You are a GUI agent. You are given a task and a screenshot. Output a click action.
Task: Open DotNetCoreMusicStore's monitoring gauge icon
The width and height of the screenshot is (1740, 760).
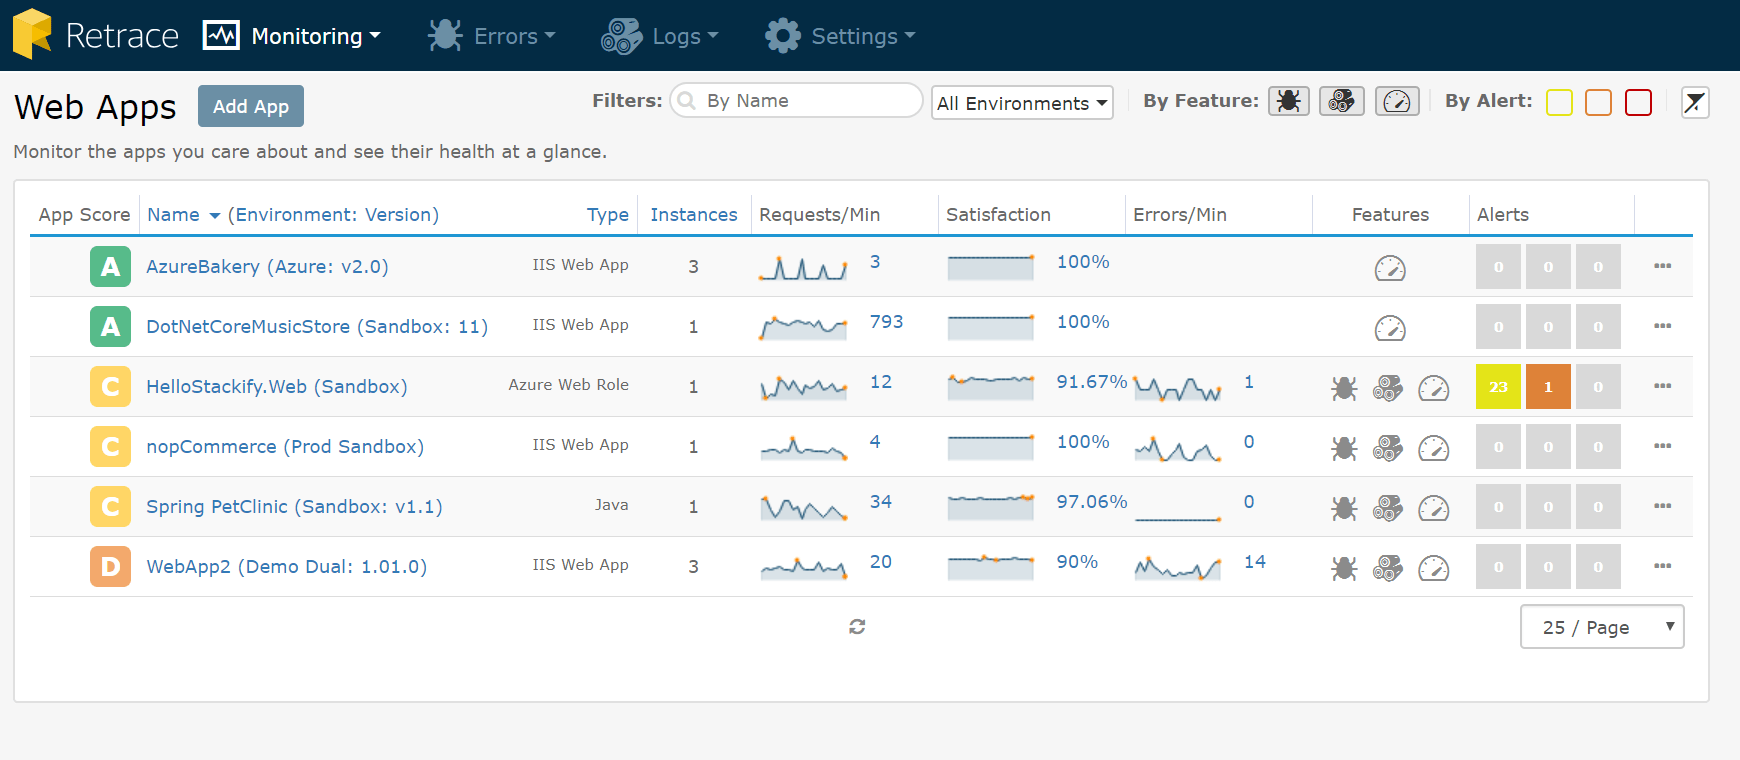coord(1390,327)
